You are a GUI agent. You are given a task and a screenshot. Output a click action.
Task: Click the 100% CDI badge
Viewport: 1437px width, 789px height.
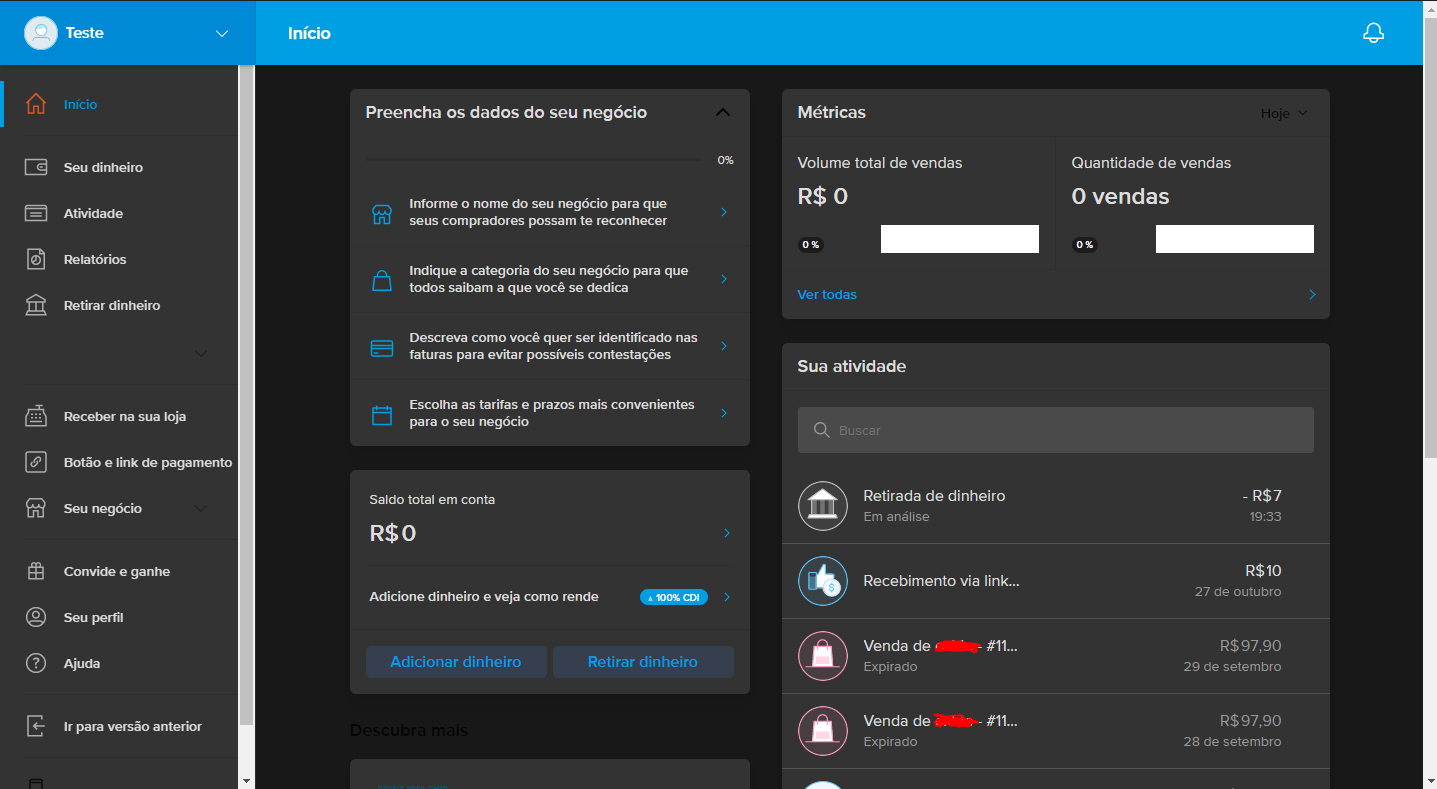point(674,597)
